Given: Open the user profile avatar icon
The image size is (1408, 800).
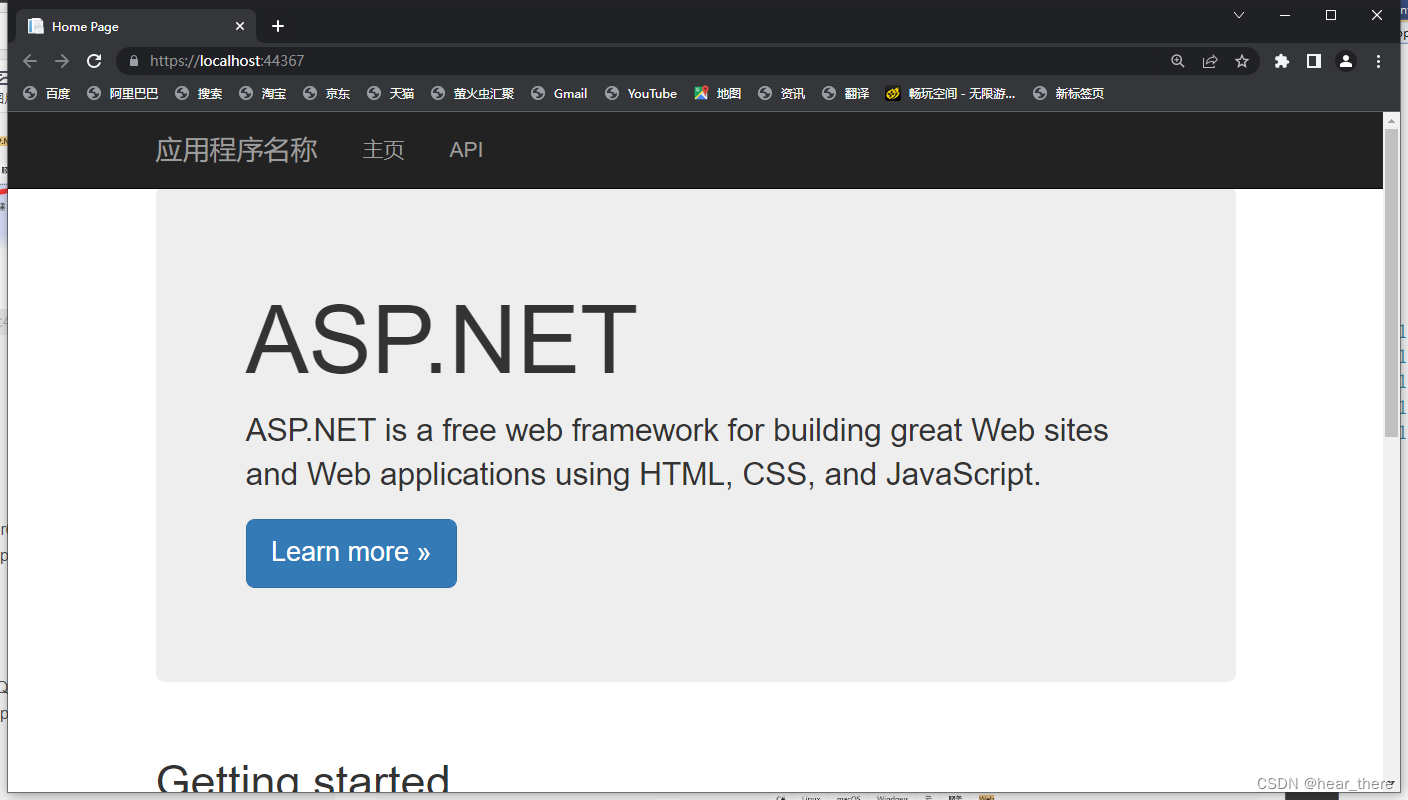Looking at the screenshot, I should [x=1346, y=61].
